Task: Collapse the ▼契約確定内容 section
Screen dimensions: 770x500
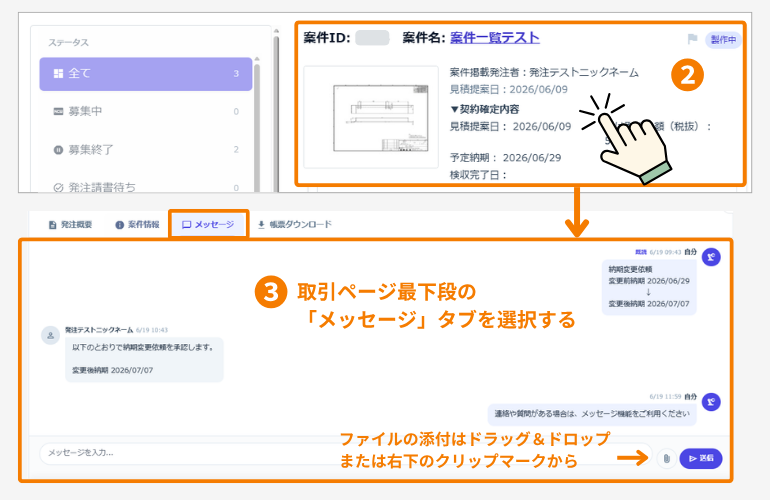Action: point(485,109)
